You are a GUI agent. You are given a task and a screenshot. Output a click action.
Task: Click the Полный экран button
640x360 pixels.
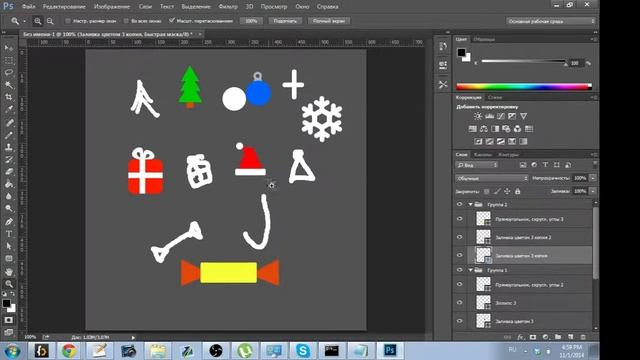pos(329,21)
